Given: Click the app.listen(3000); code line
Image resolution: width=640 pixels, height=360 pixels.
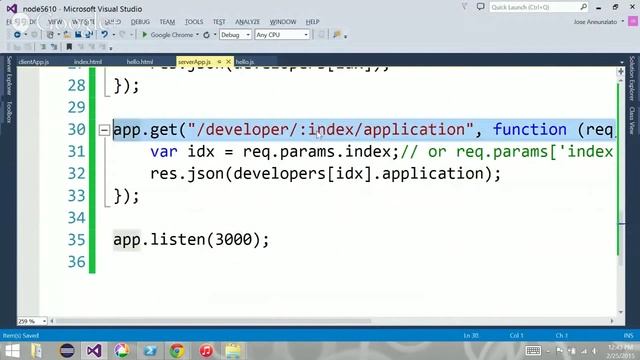Looking at the screenshot, I should [191, 240].
